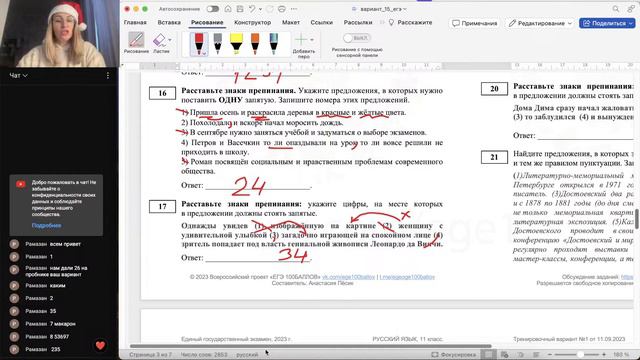Select the gray pencil

pyautogui.click(x=218, y=44)
